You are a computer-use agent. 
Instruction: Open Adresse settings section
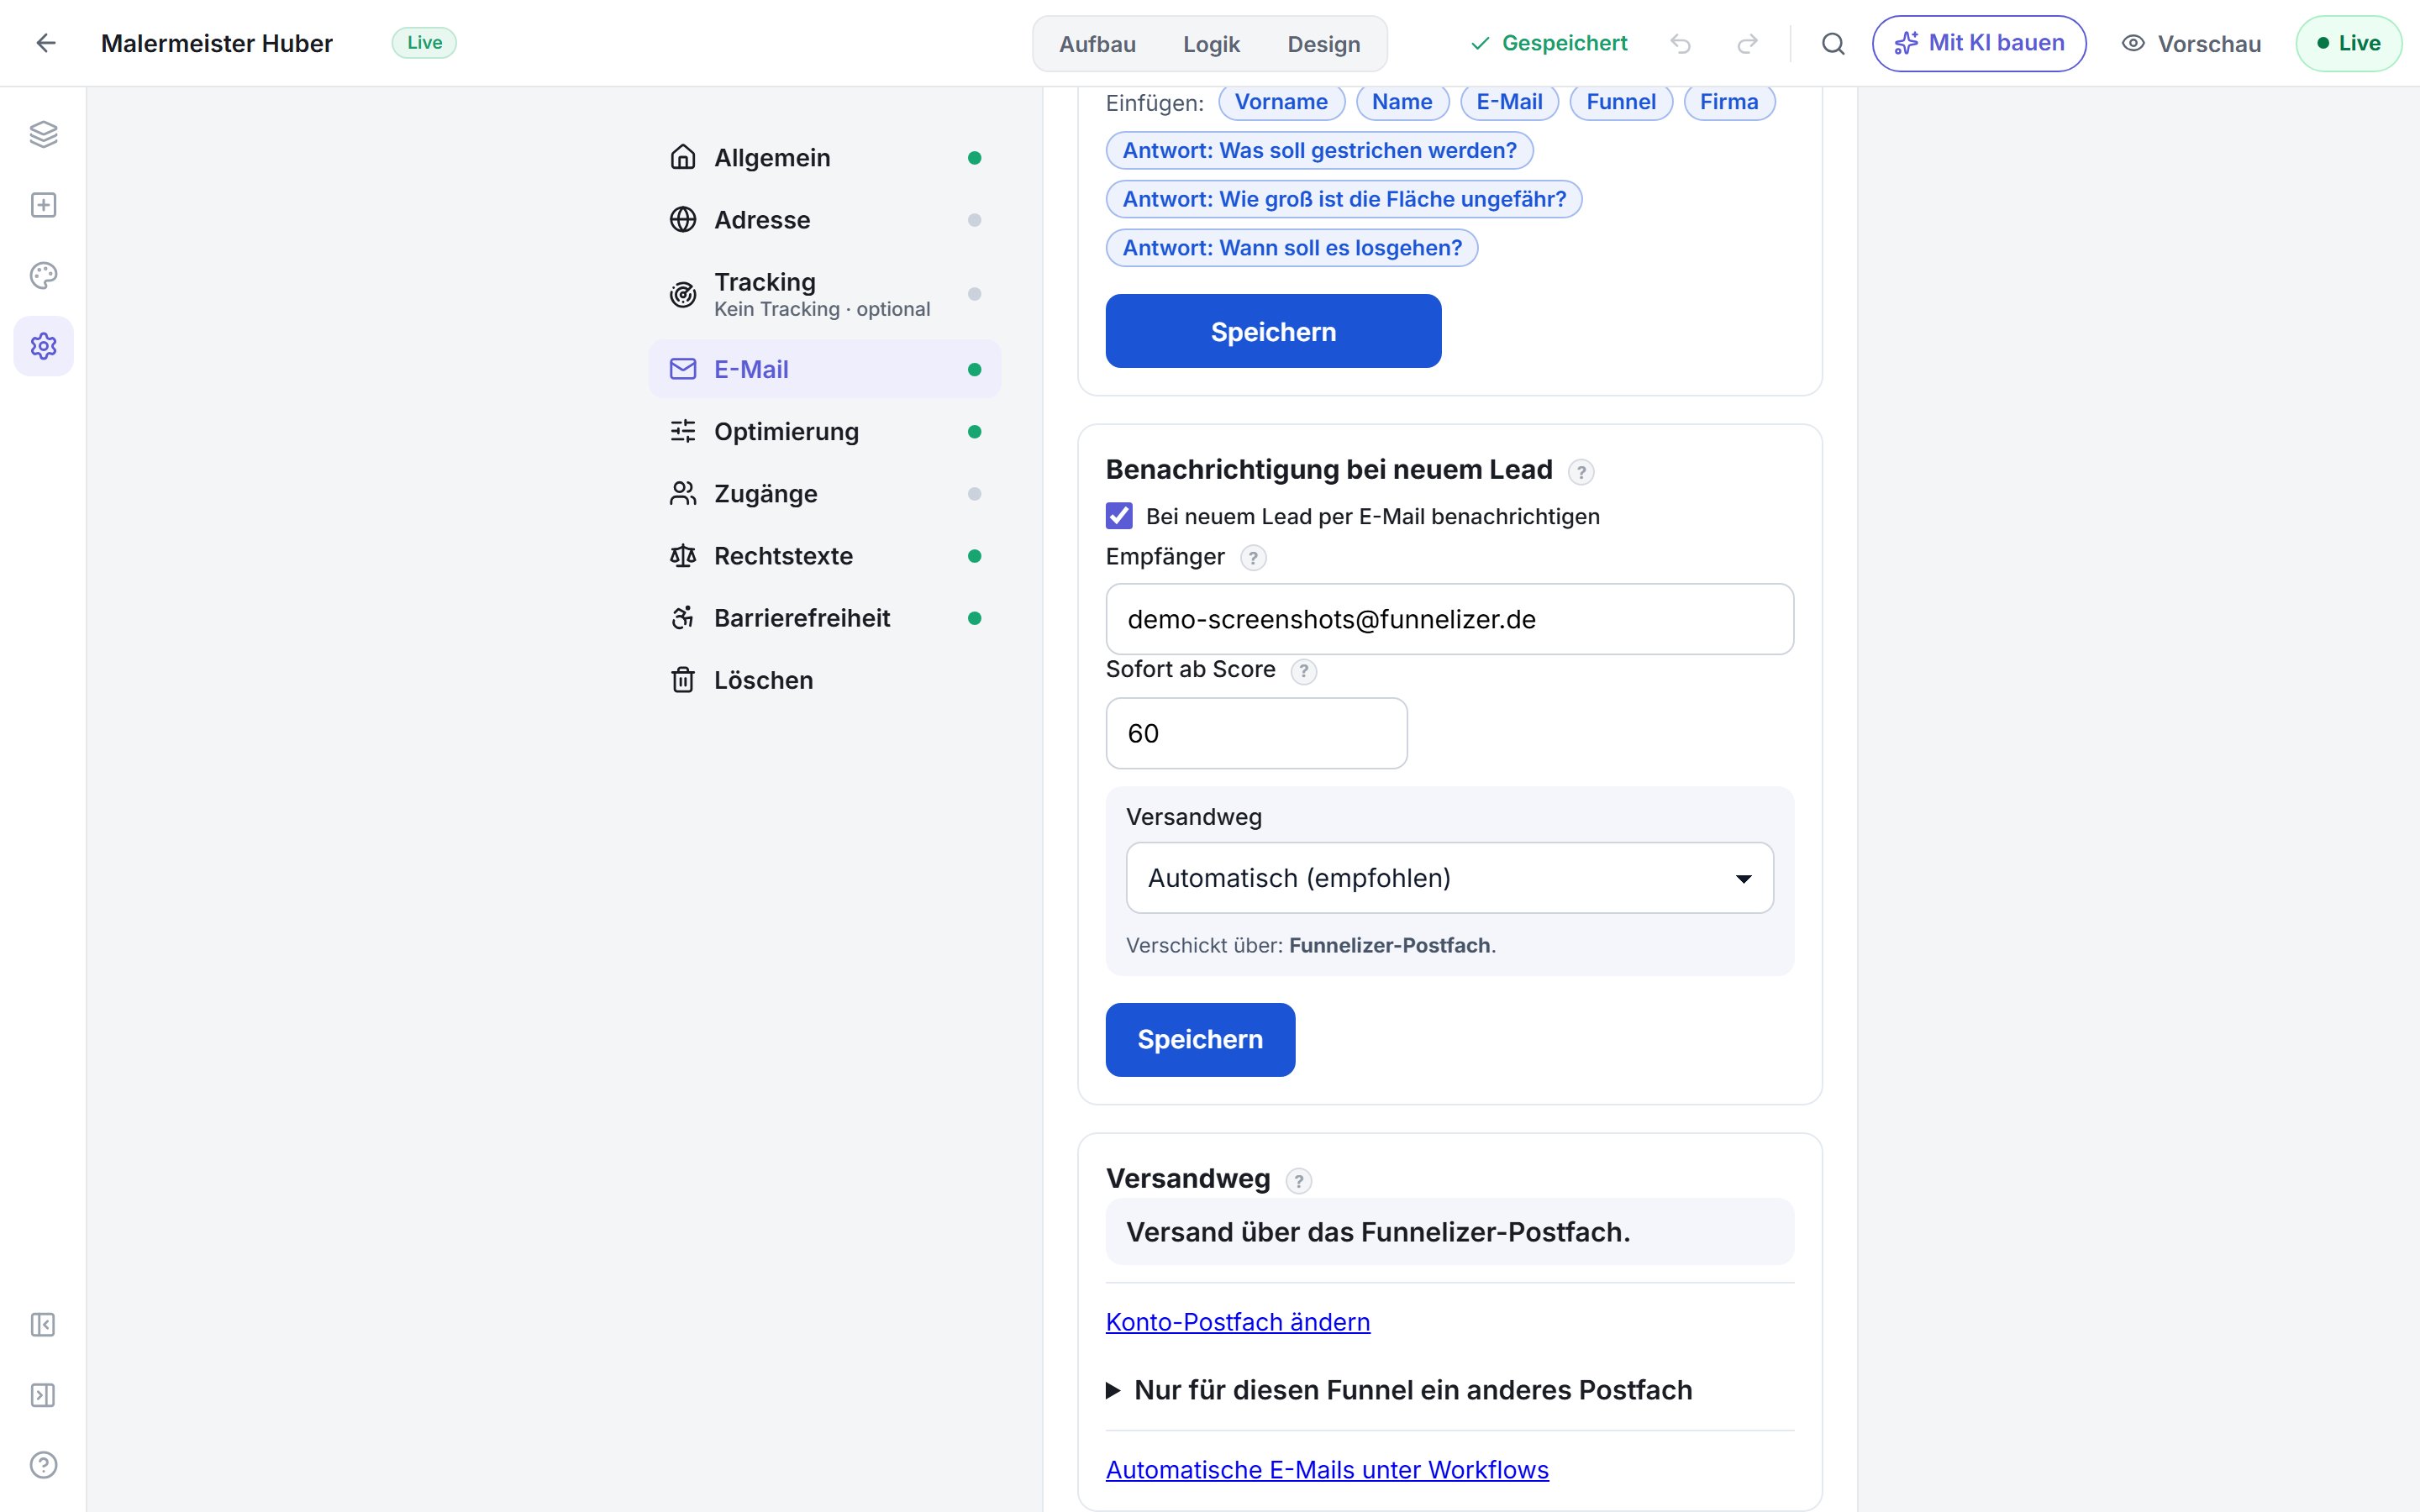825,220
